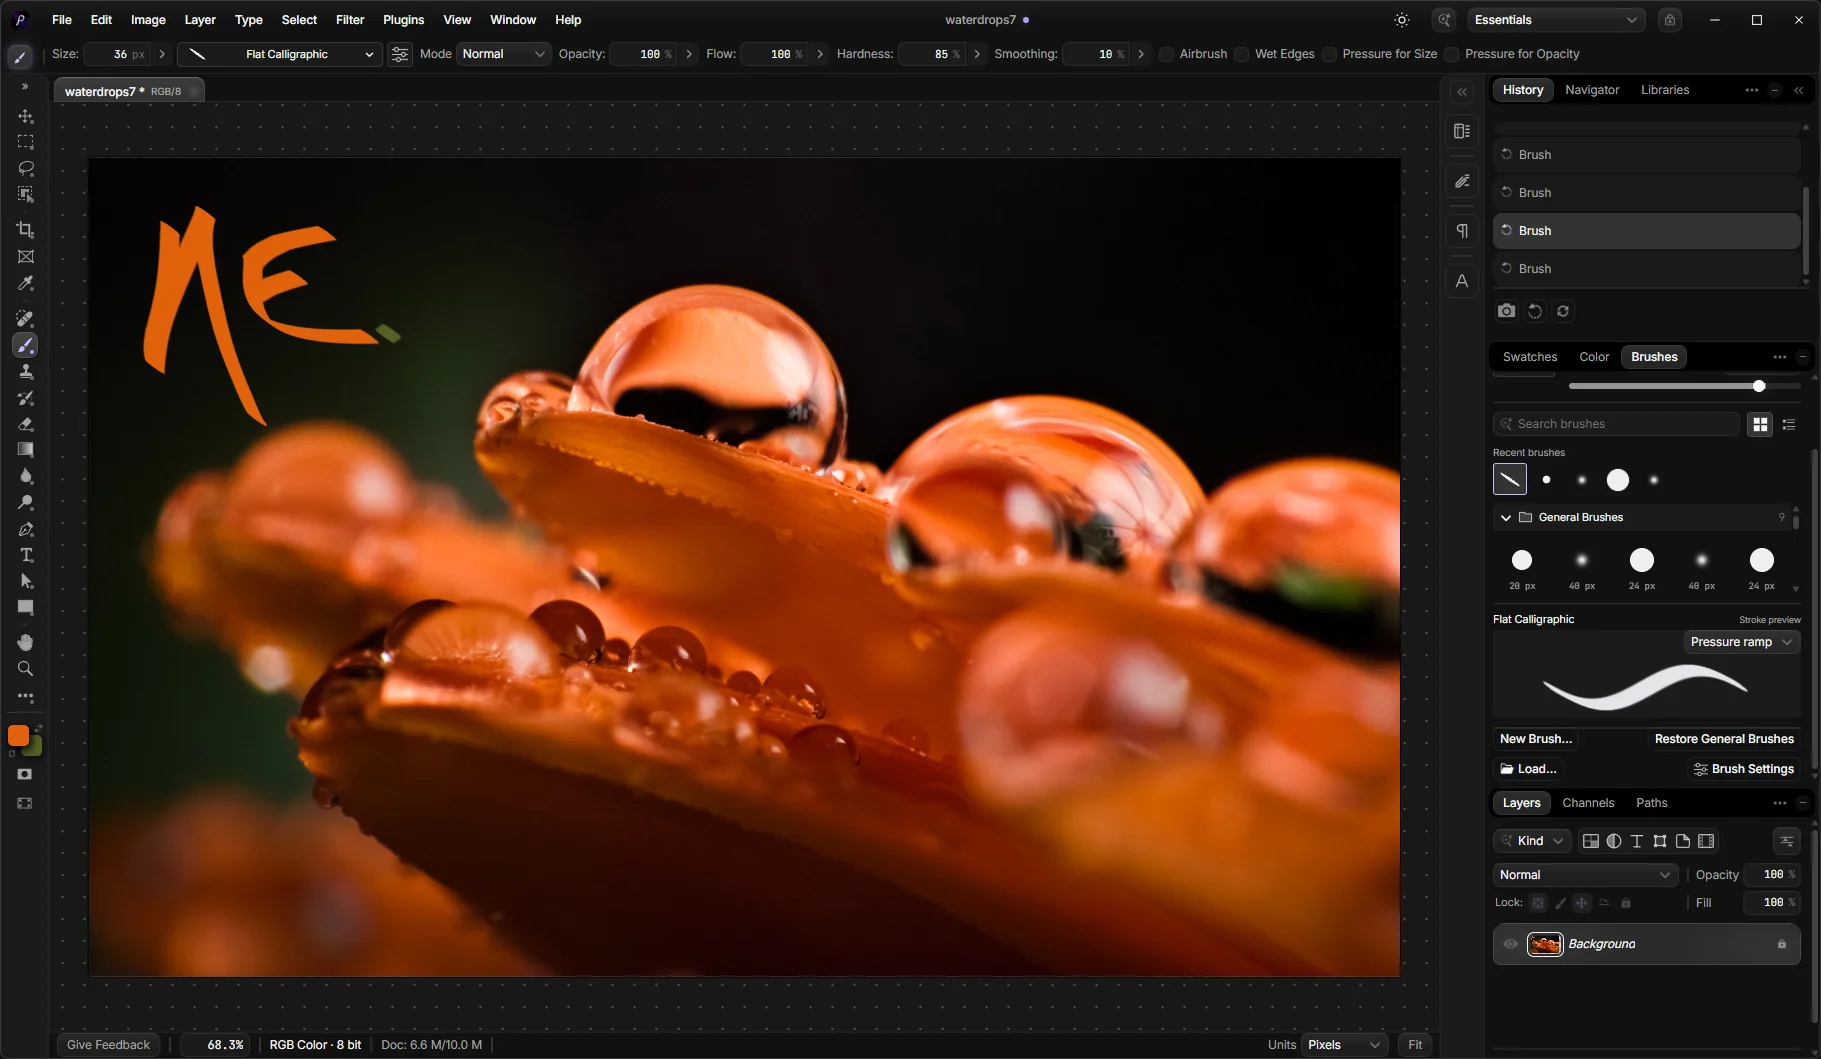Toggle Quick Mask mode icon
This screenshot has height=1059, width=1821.
click(25, 774)
